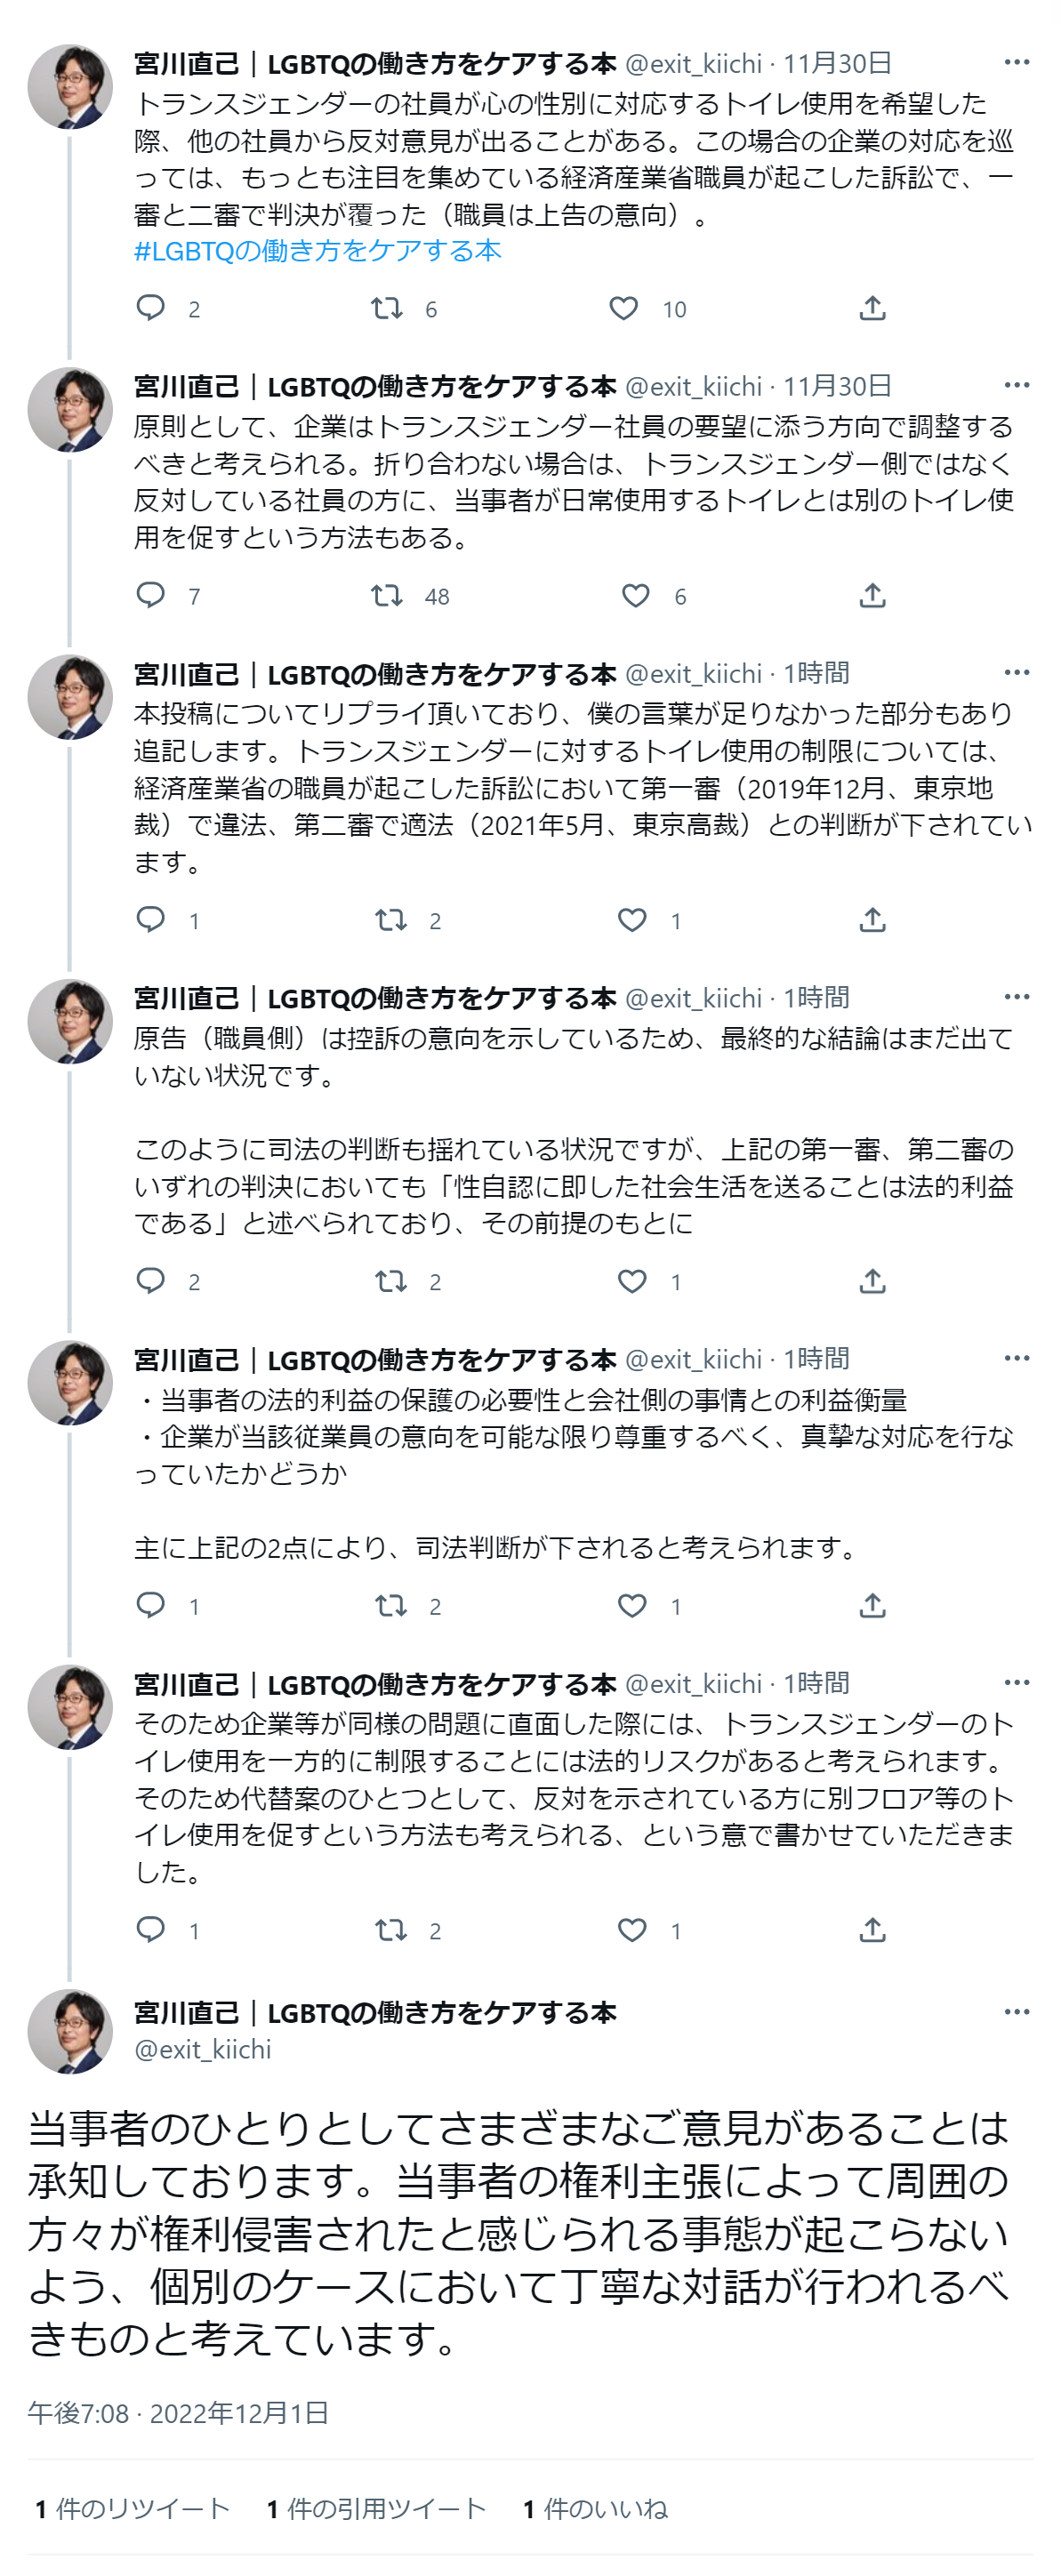This screenshot has height=2576, width=1061.
Task: Like the tweet about 法的リスク
Action: pyautogui.click(x=632, y=1930)
